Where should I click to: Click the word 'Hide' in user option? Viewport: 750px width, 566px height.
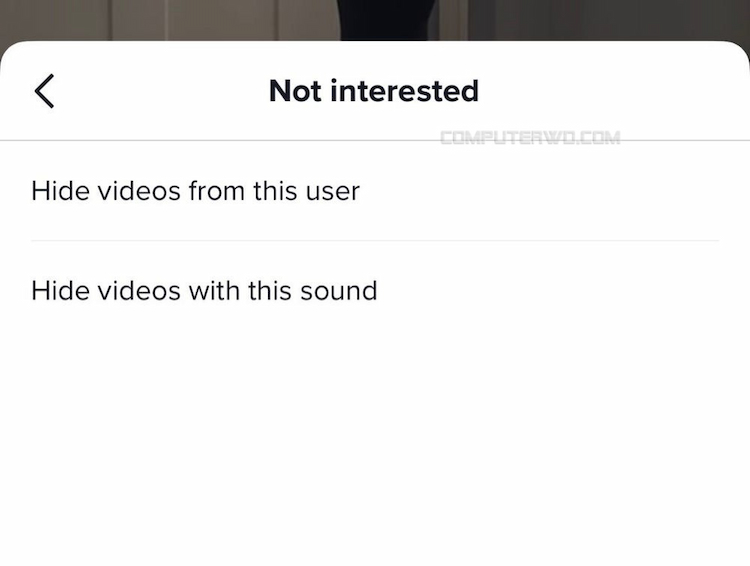tap(60, 191)
